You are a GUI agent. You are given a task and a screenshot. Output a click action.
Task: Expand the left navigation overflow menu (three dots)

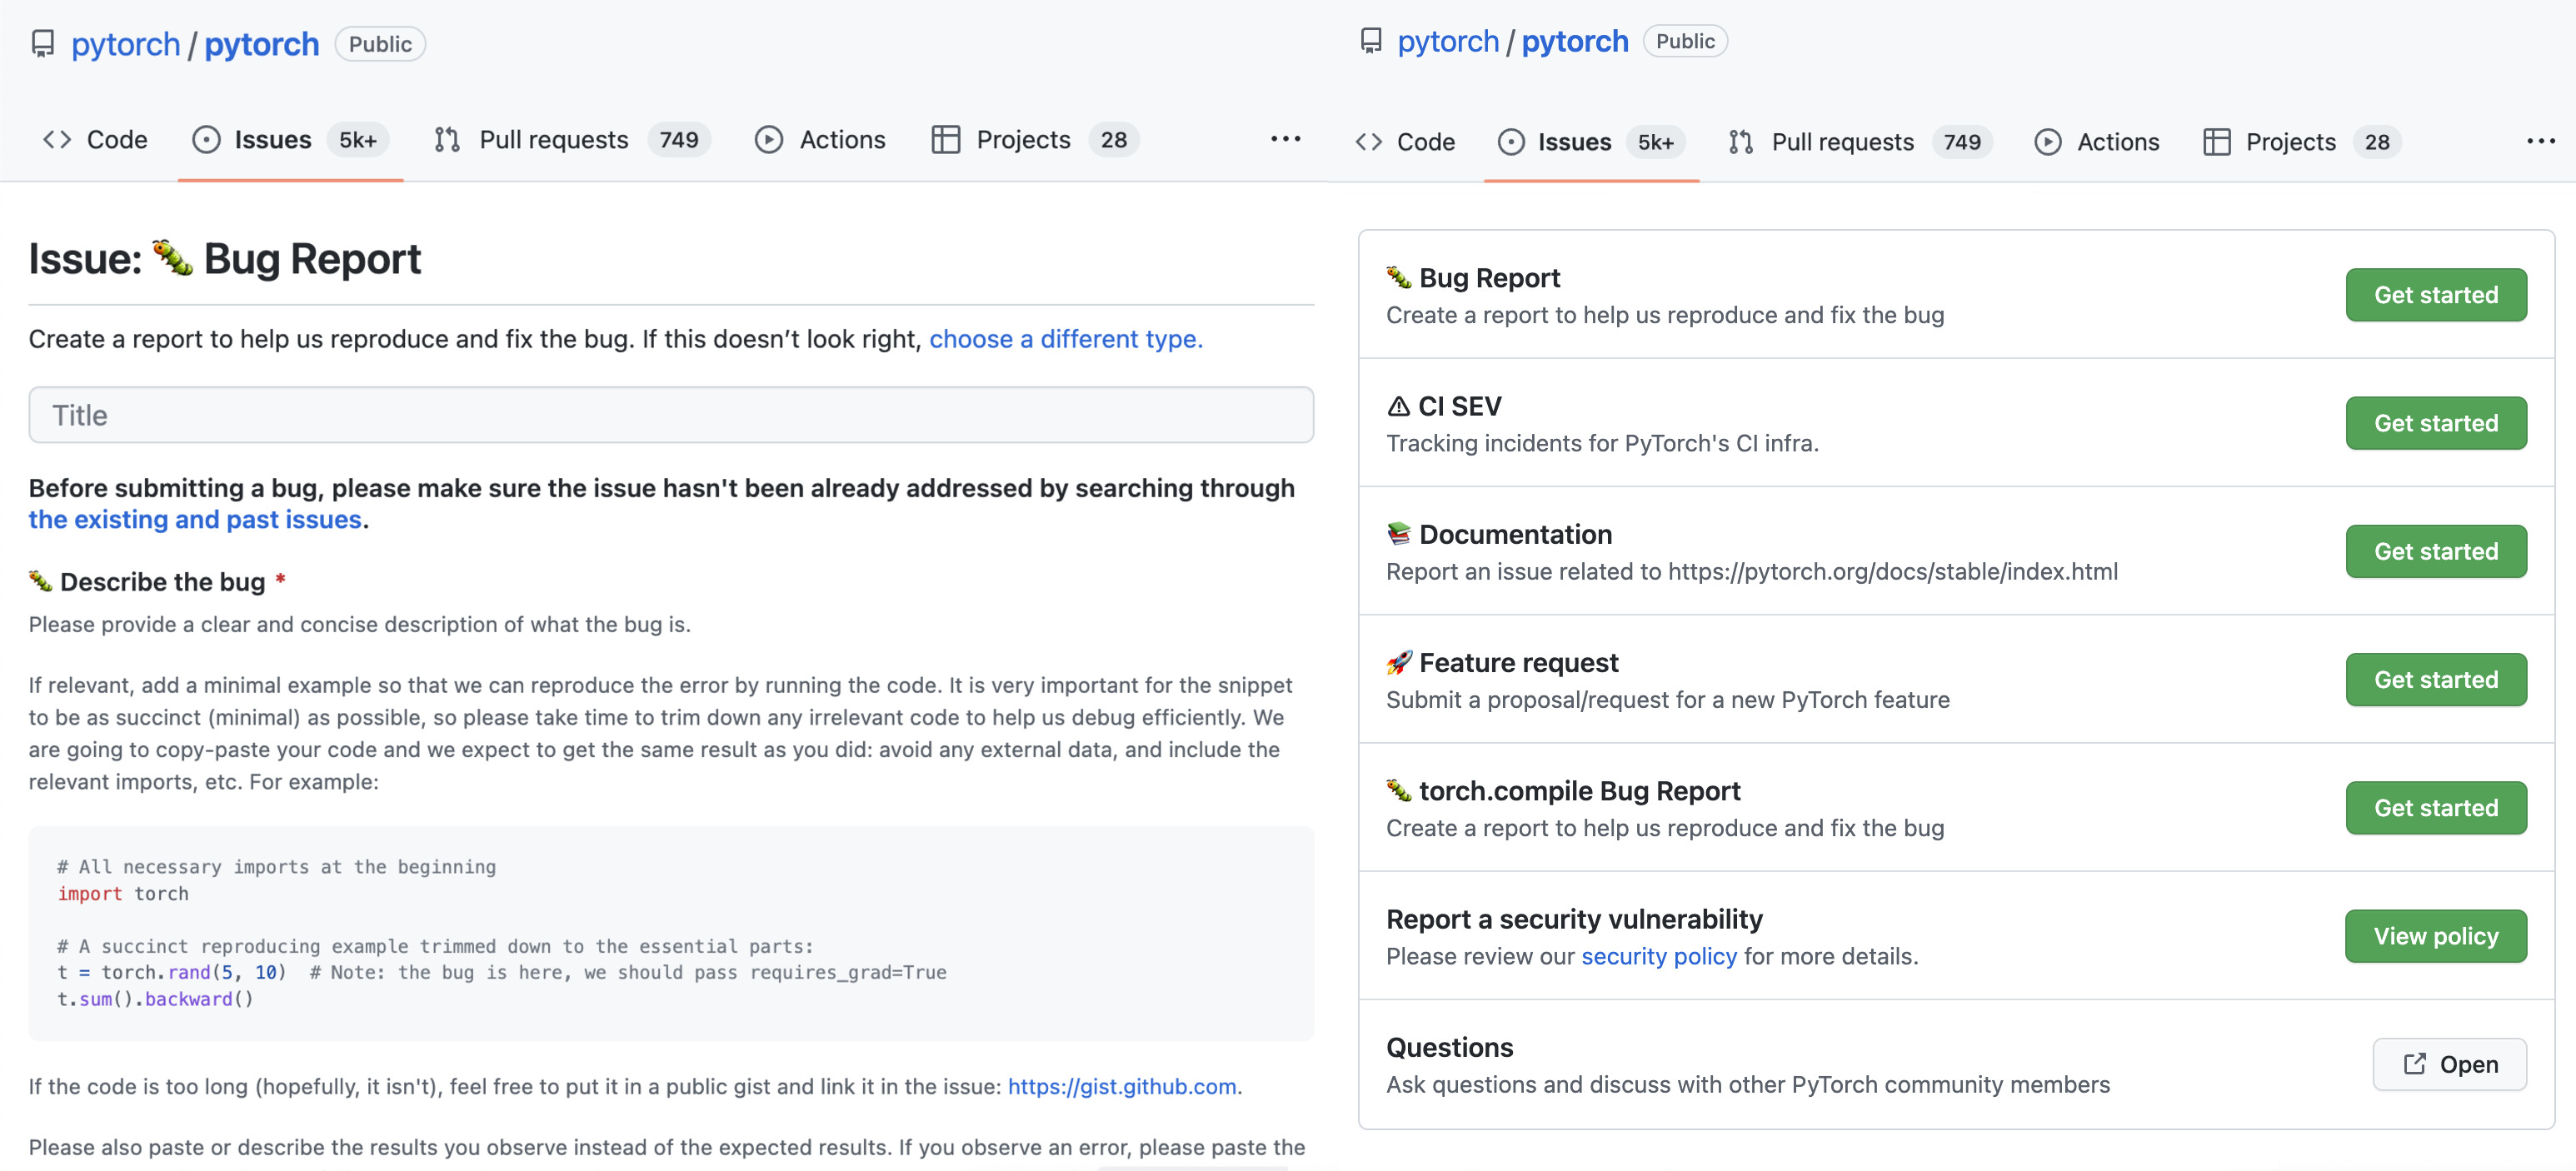point(1285,139)
